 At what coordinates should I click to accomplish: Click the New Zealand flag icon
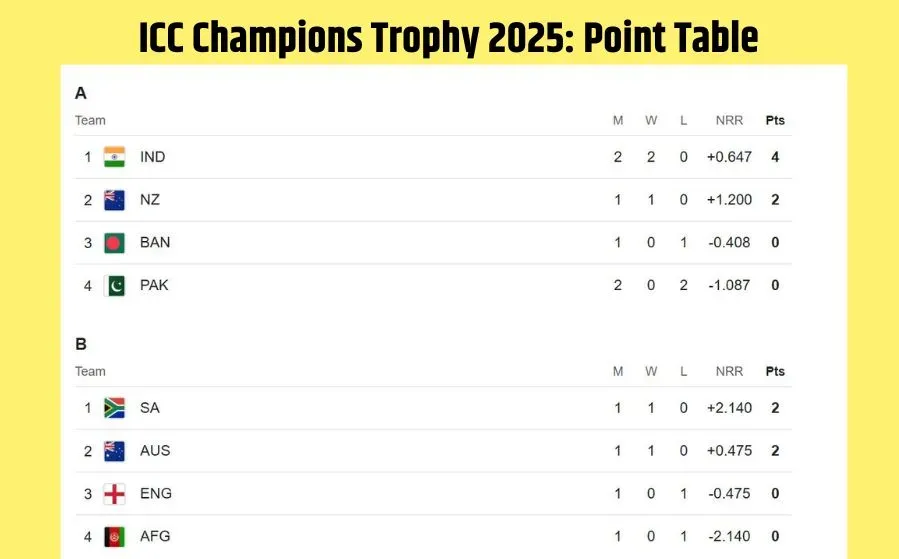pyautogui.click(x=114, y=200)
